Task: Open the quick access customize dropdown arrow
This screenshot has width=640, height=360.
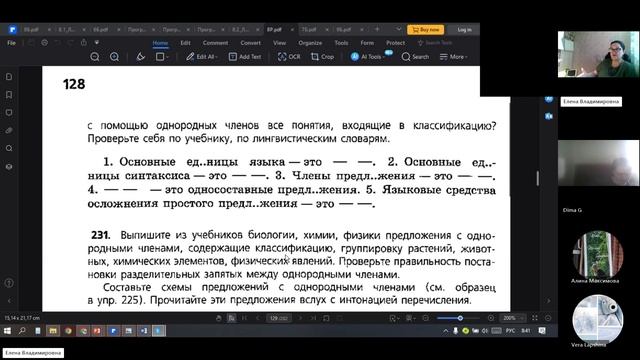Action: (x=97, y=42)
